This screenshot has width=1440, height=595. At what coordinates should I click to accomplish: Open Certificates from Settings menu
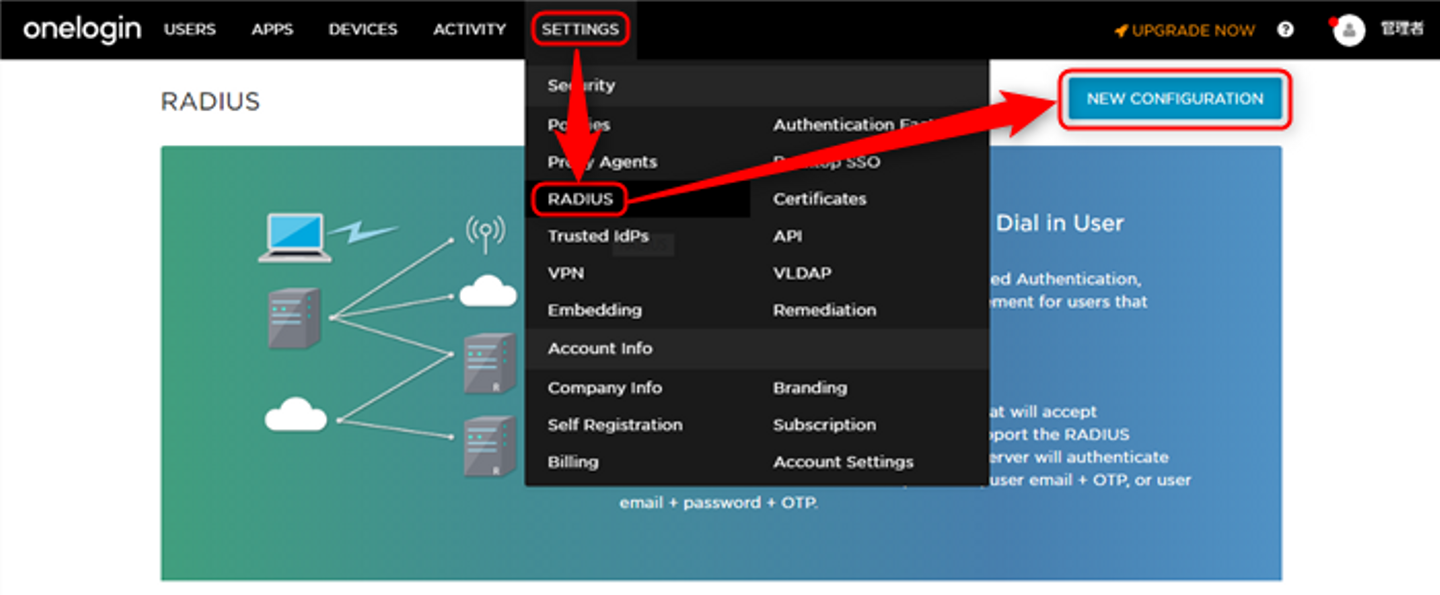820,199
